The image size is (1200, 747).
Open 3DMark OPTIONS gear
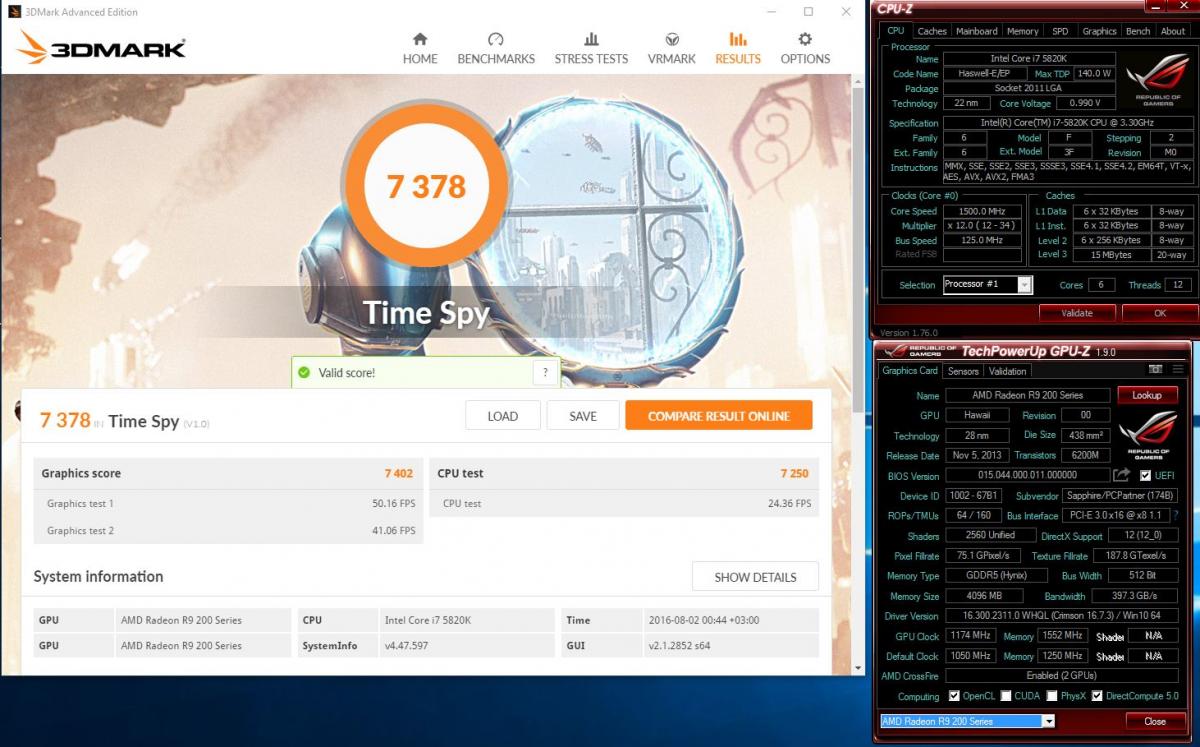[805, 48]
